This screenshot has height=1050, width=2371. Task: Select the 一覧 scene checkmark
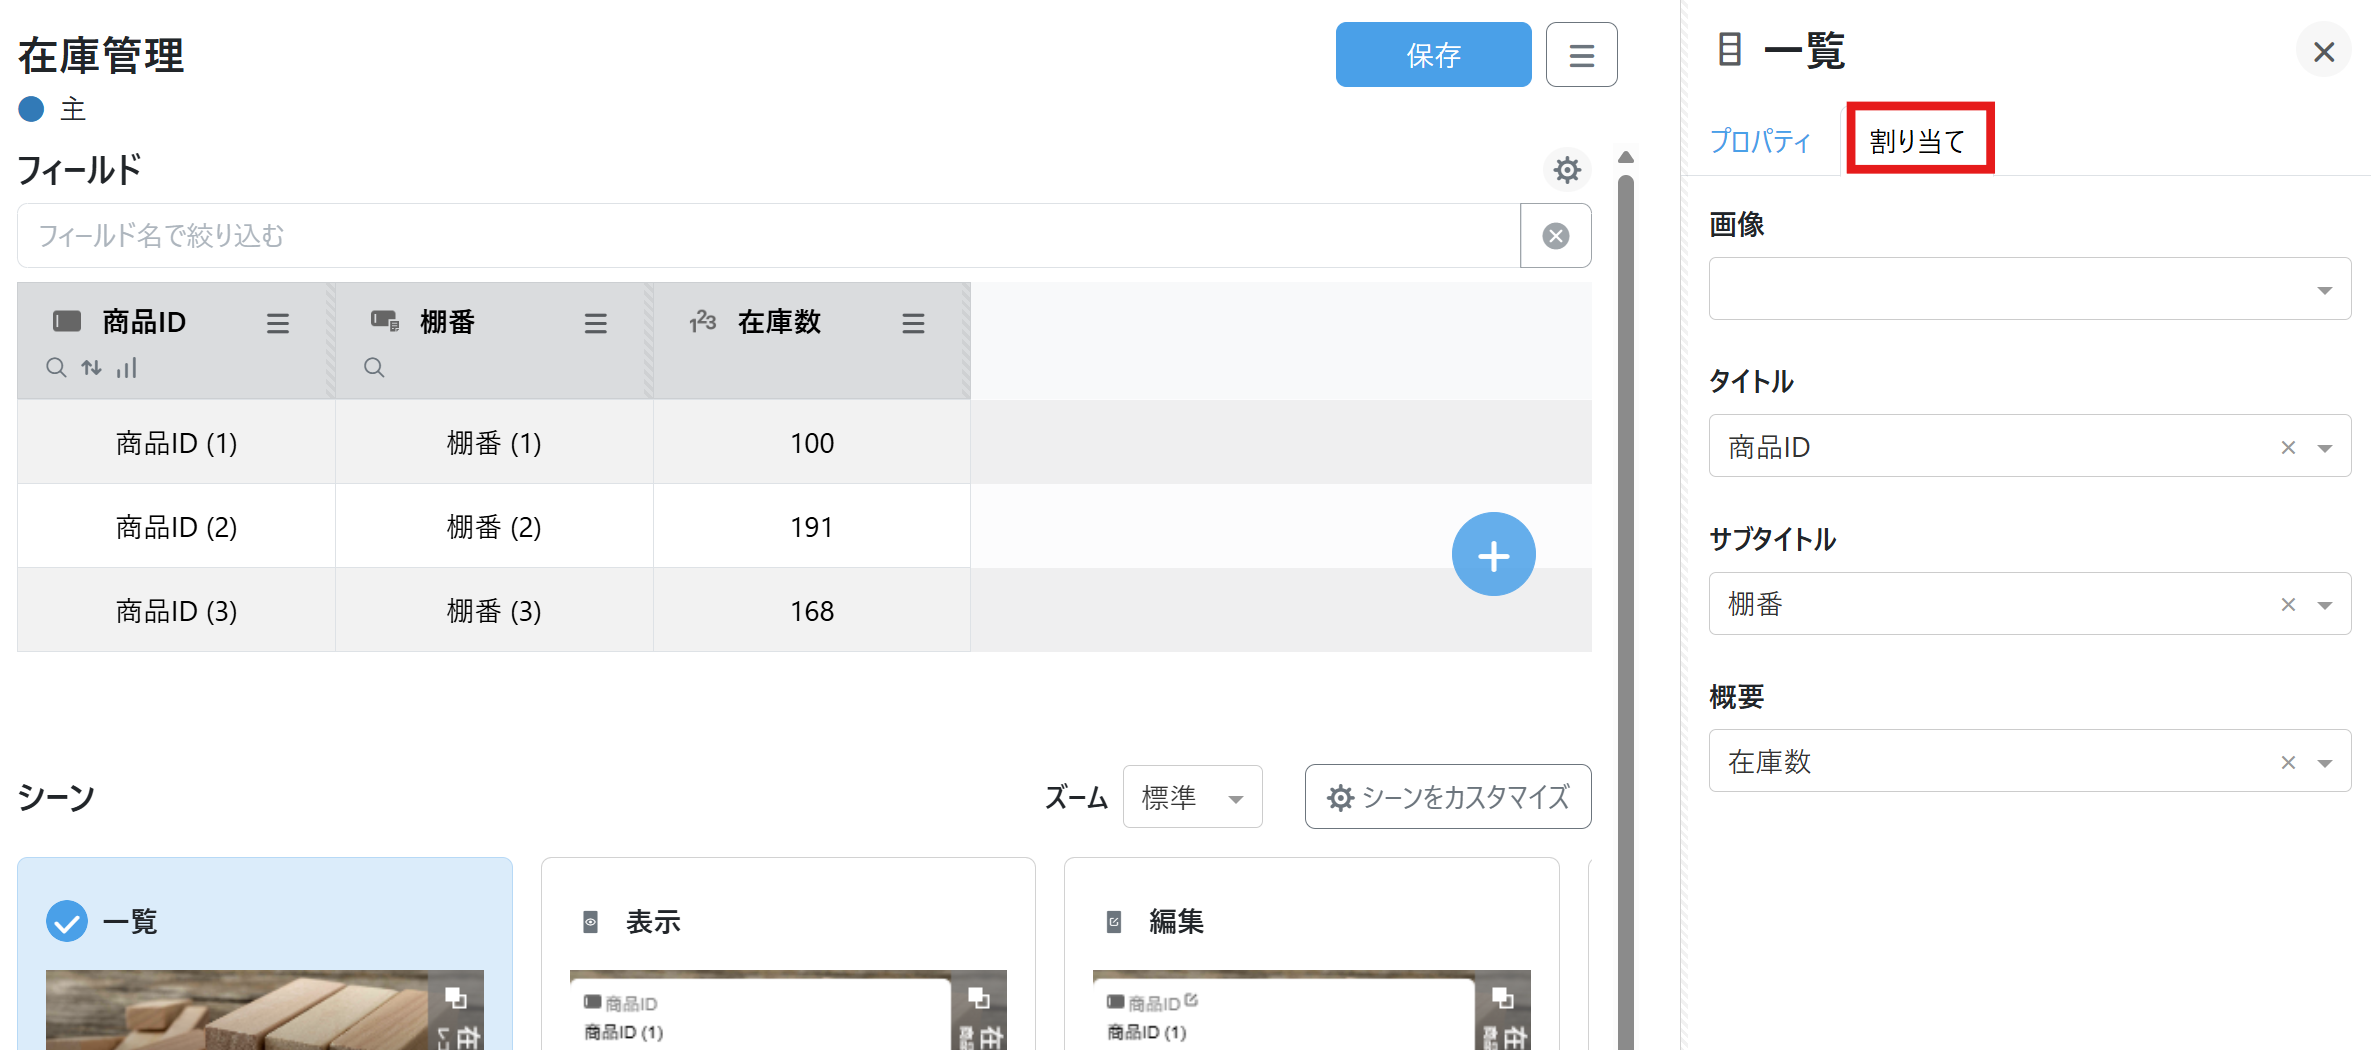pyautogui.click(x=67, y=921)
